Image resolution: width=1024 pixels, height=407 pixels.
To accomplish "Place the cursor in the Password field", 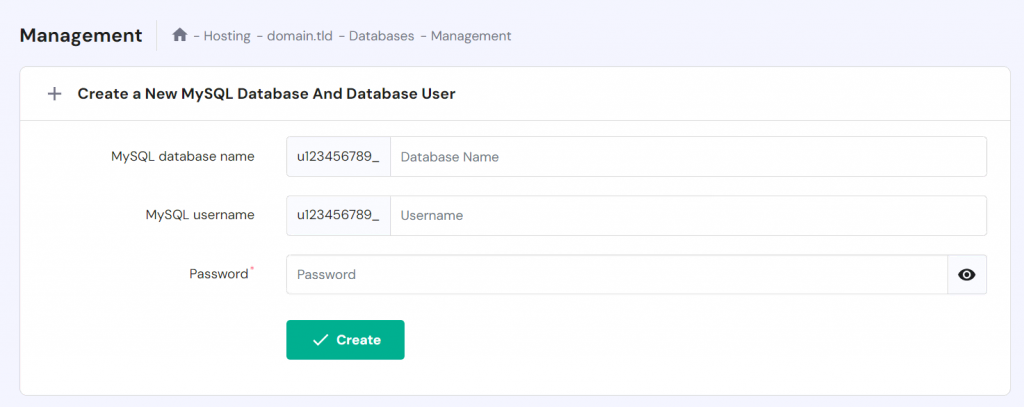I will pos(615,274).
